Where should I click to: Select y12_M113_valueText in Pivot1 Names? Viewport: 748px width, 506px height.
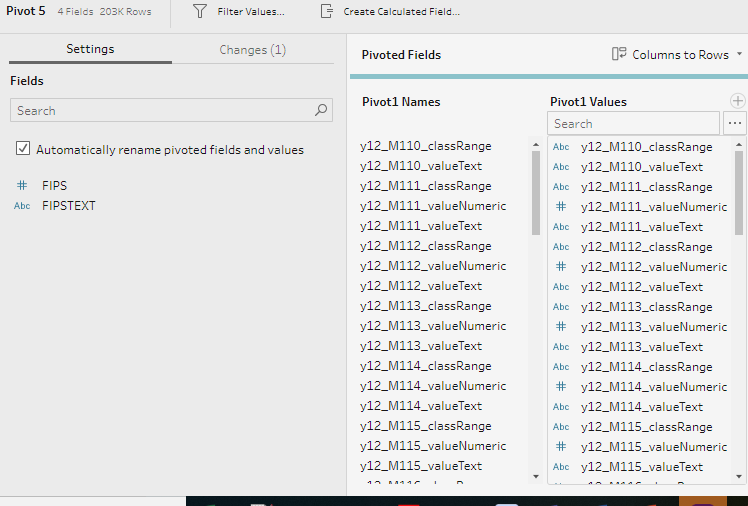421,346
